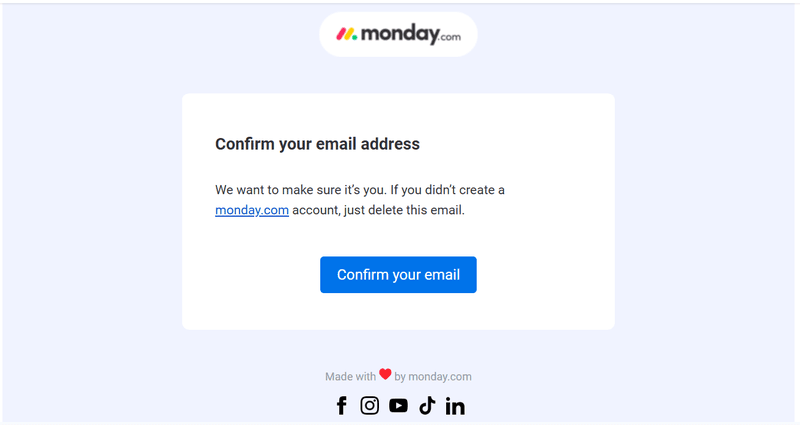Open the Instagram social icon
The height and width of the screenshot is (425, 800).
click(370, 405)
